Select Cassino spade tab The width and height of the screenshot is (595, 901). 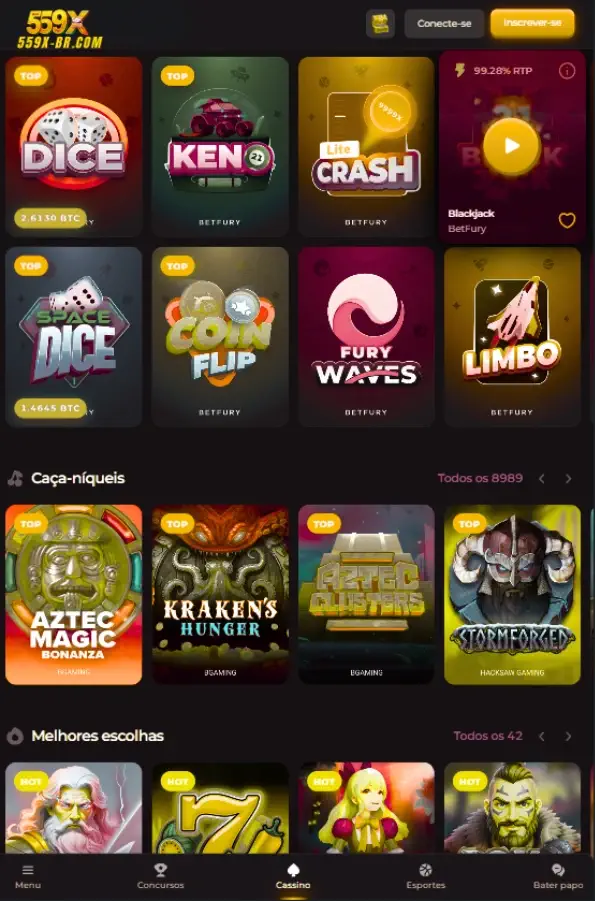tap(293, 876)
